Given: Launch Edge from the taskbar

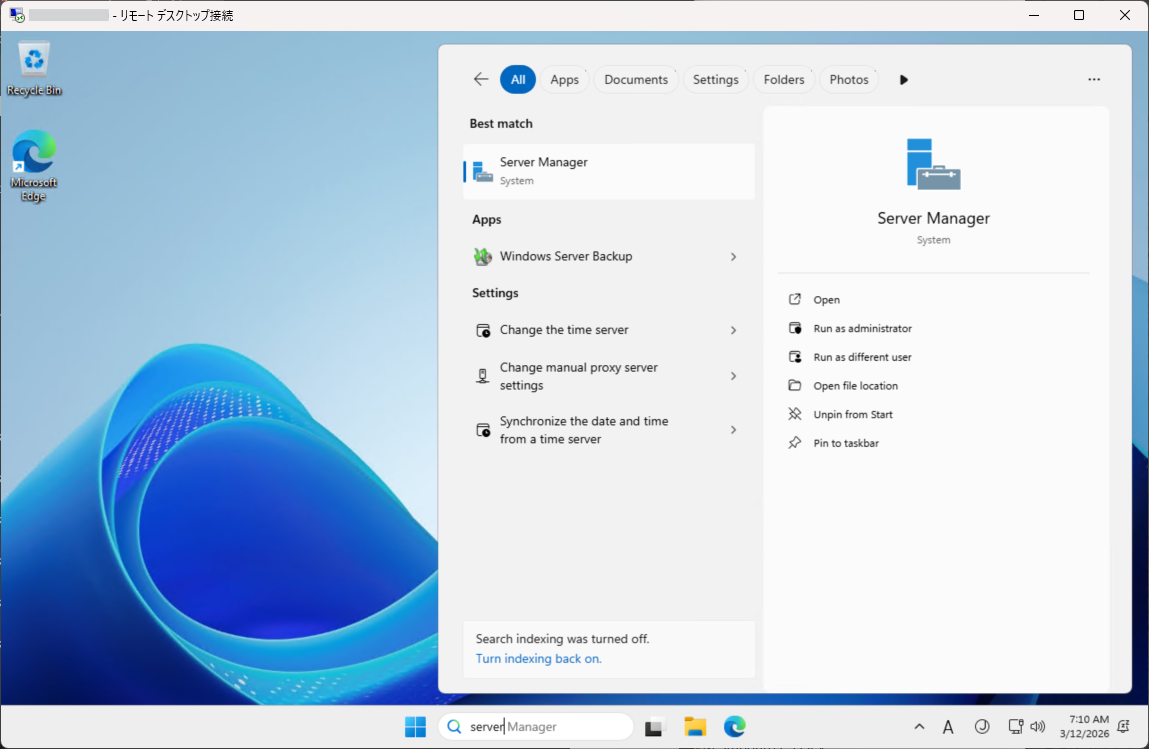Looking at the screenshot, I should tap(735, 727).
